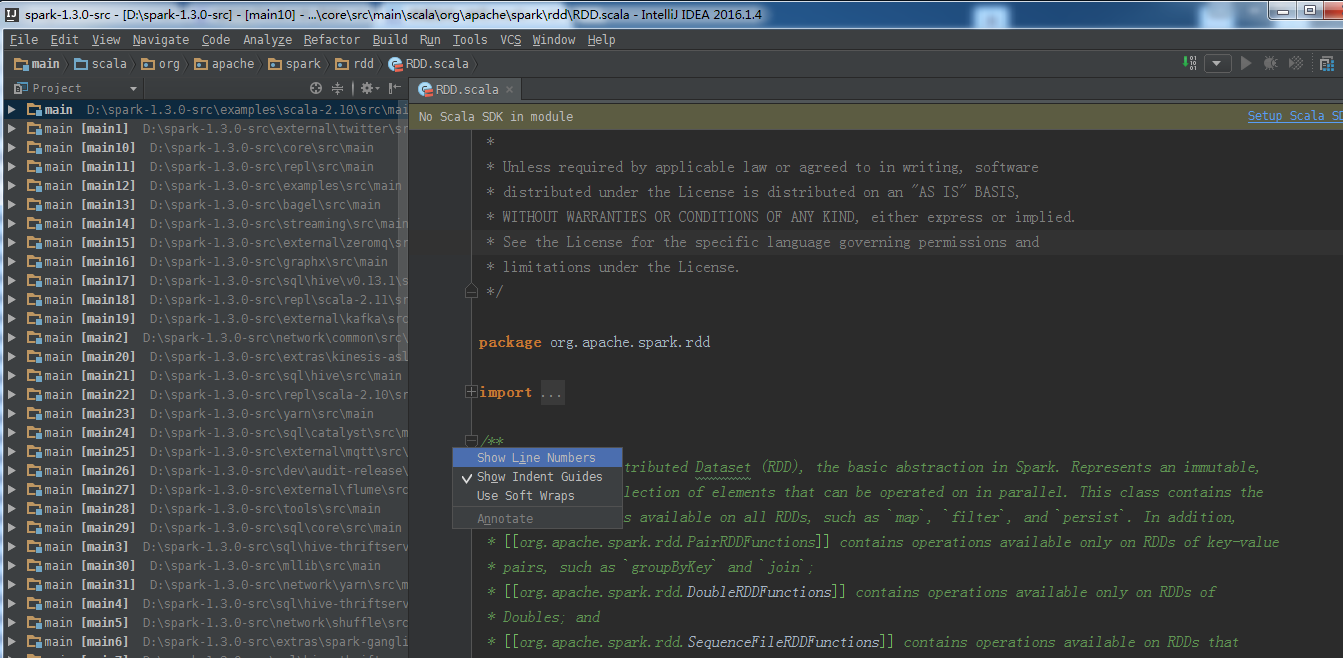Image resolution: width=1343 pixels, height=658 pixels.
Task: Expand the folded import block
Action: point(471,393)
